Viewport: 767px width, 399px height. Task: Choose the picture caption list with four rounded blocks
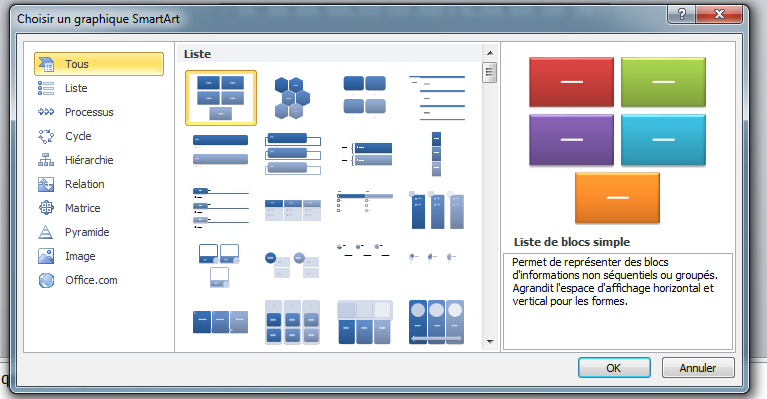(364, 98)
